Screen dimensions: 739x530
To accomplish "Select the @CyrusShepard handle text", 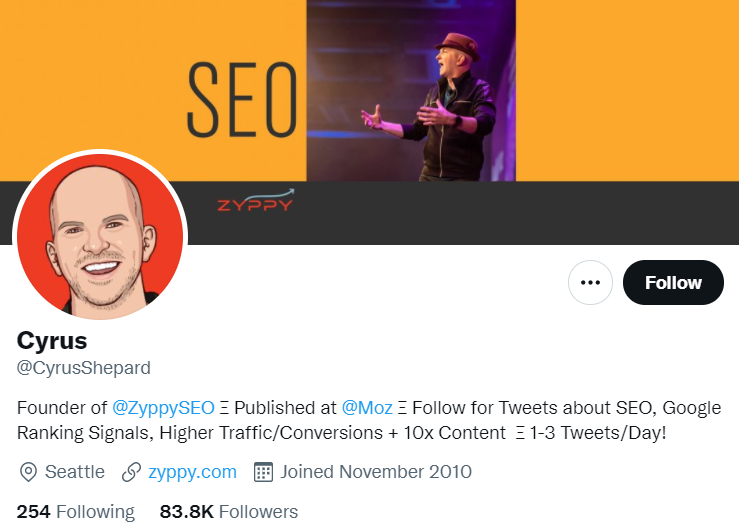I will [x=84, y=368].
